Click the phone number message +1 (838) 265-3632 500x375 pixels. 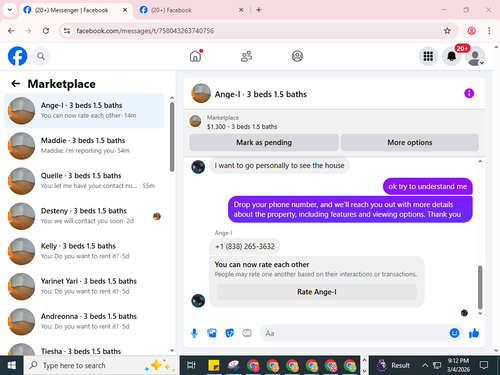pos(245,247)
